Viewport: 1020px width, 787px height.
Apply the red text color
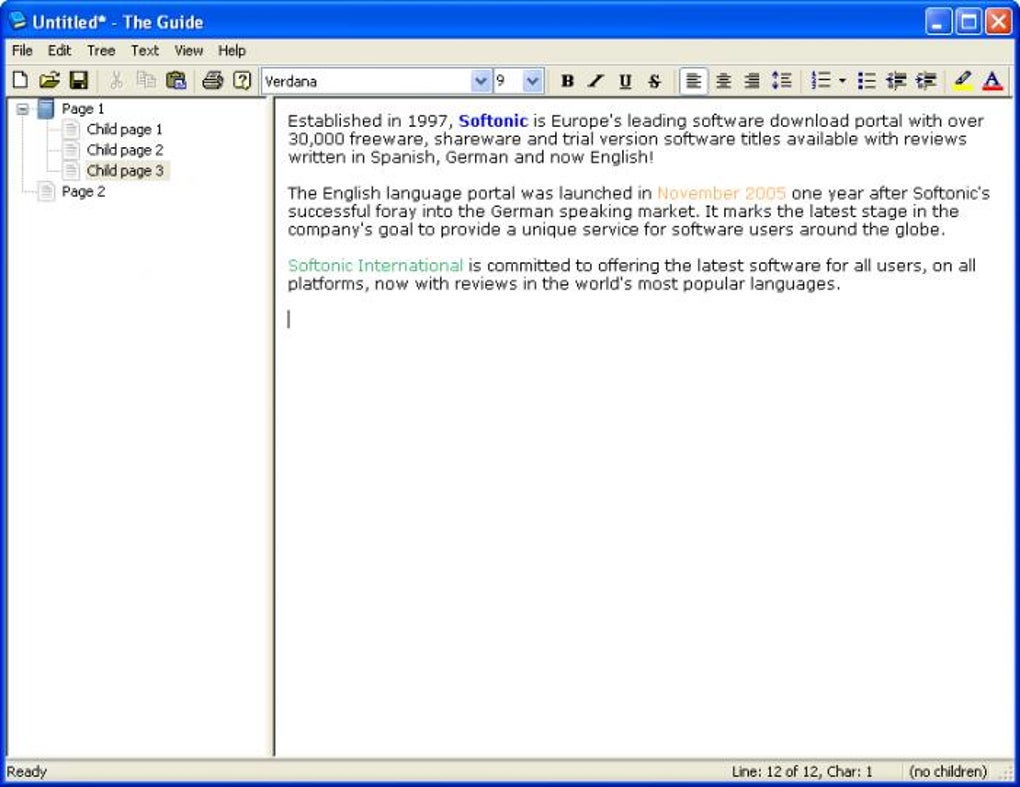pos(992,81)
